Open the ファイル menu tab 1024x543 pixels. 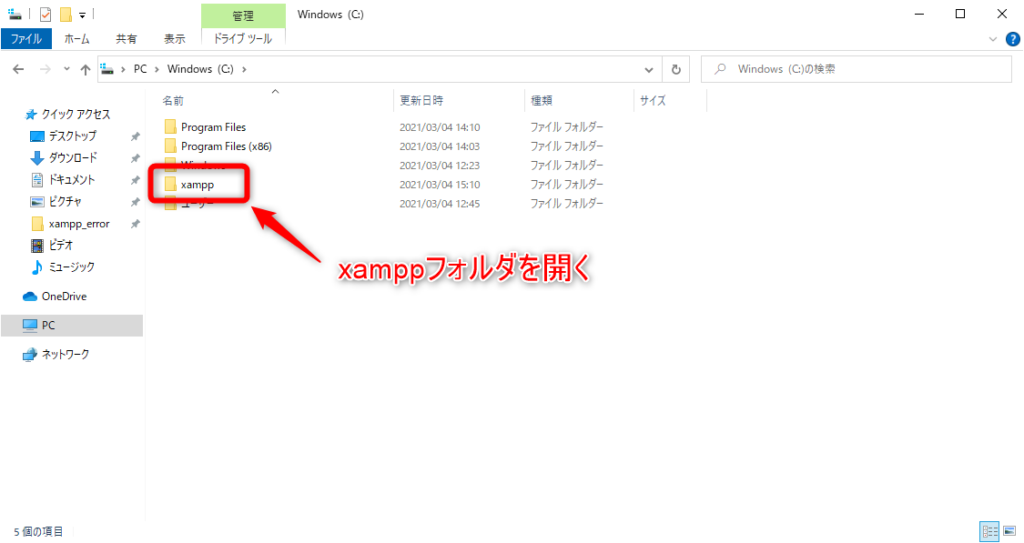(26, 39)
